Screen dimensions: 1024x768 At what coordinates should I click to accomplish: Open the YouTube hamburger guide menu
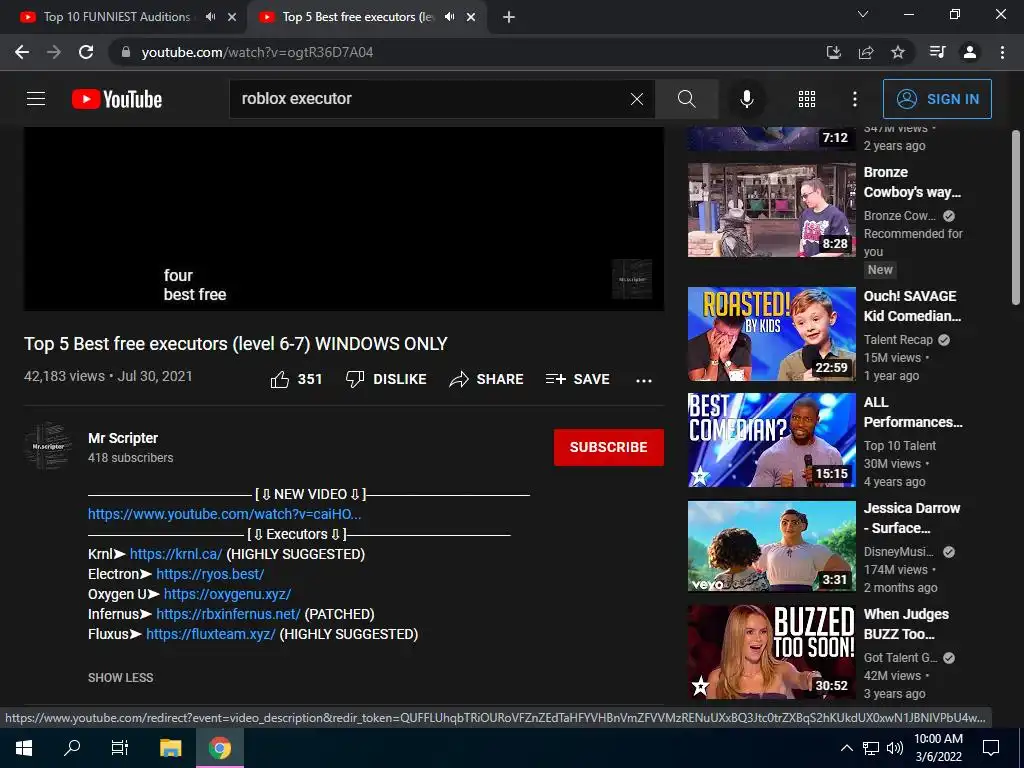[36, 99]
